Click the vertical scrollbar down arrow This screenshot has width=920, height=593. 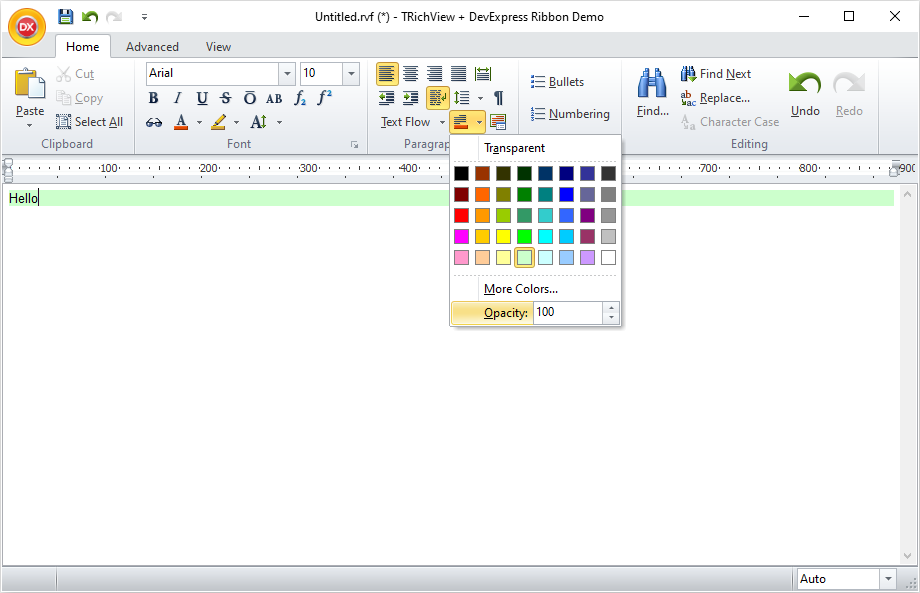pos(907,556)
